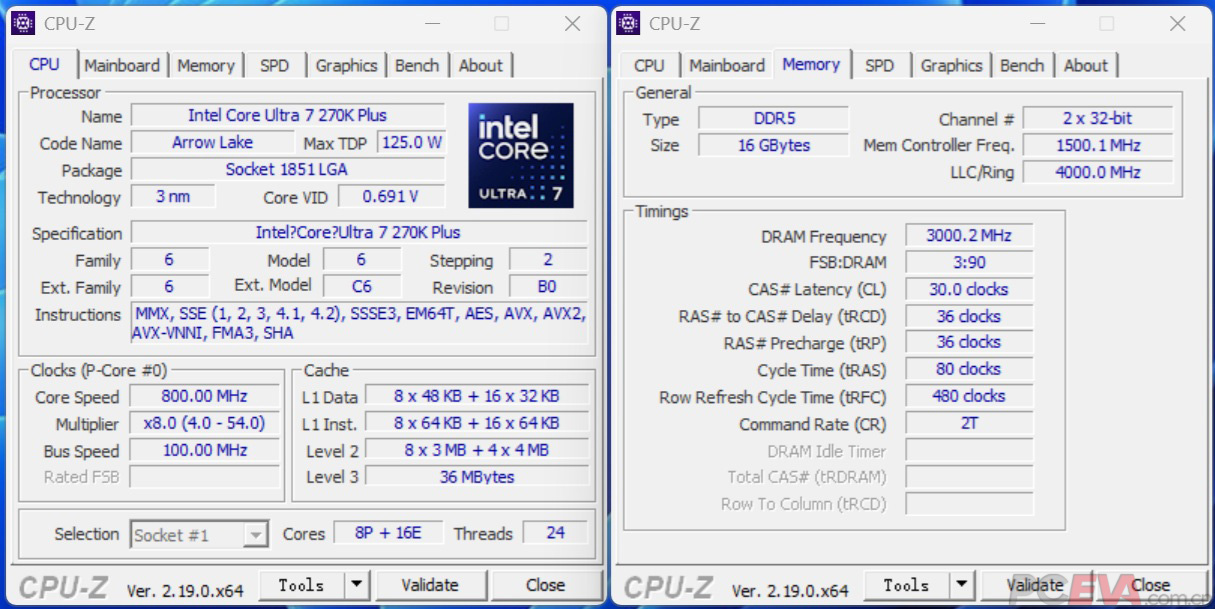Open SPD tab in right CPU-Z window
This screenshot has width=1215, height=609.
pos(880,65)
